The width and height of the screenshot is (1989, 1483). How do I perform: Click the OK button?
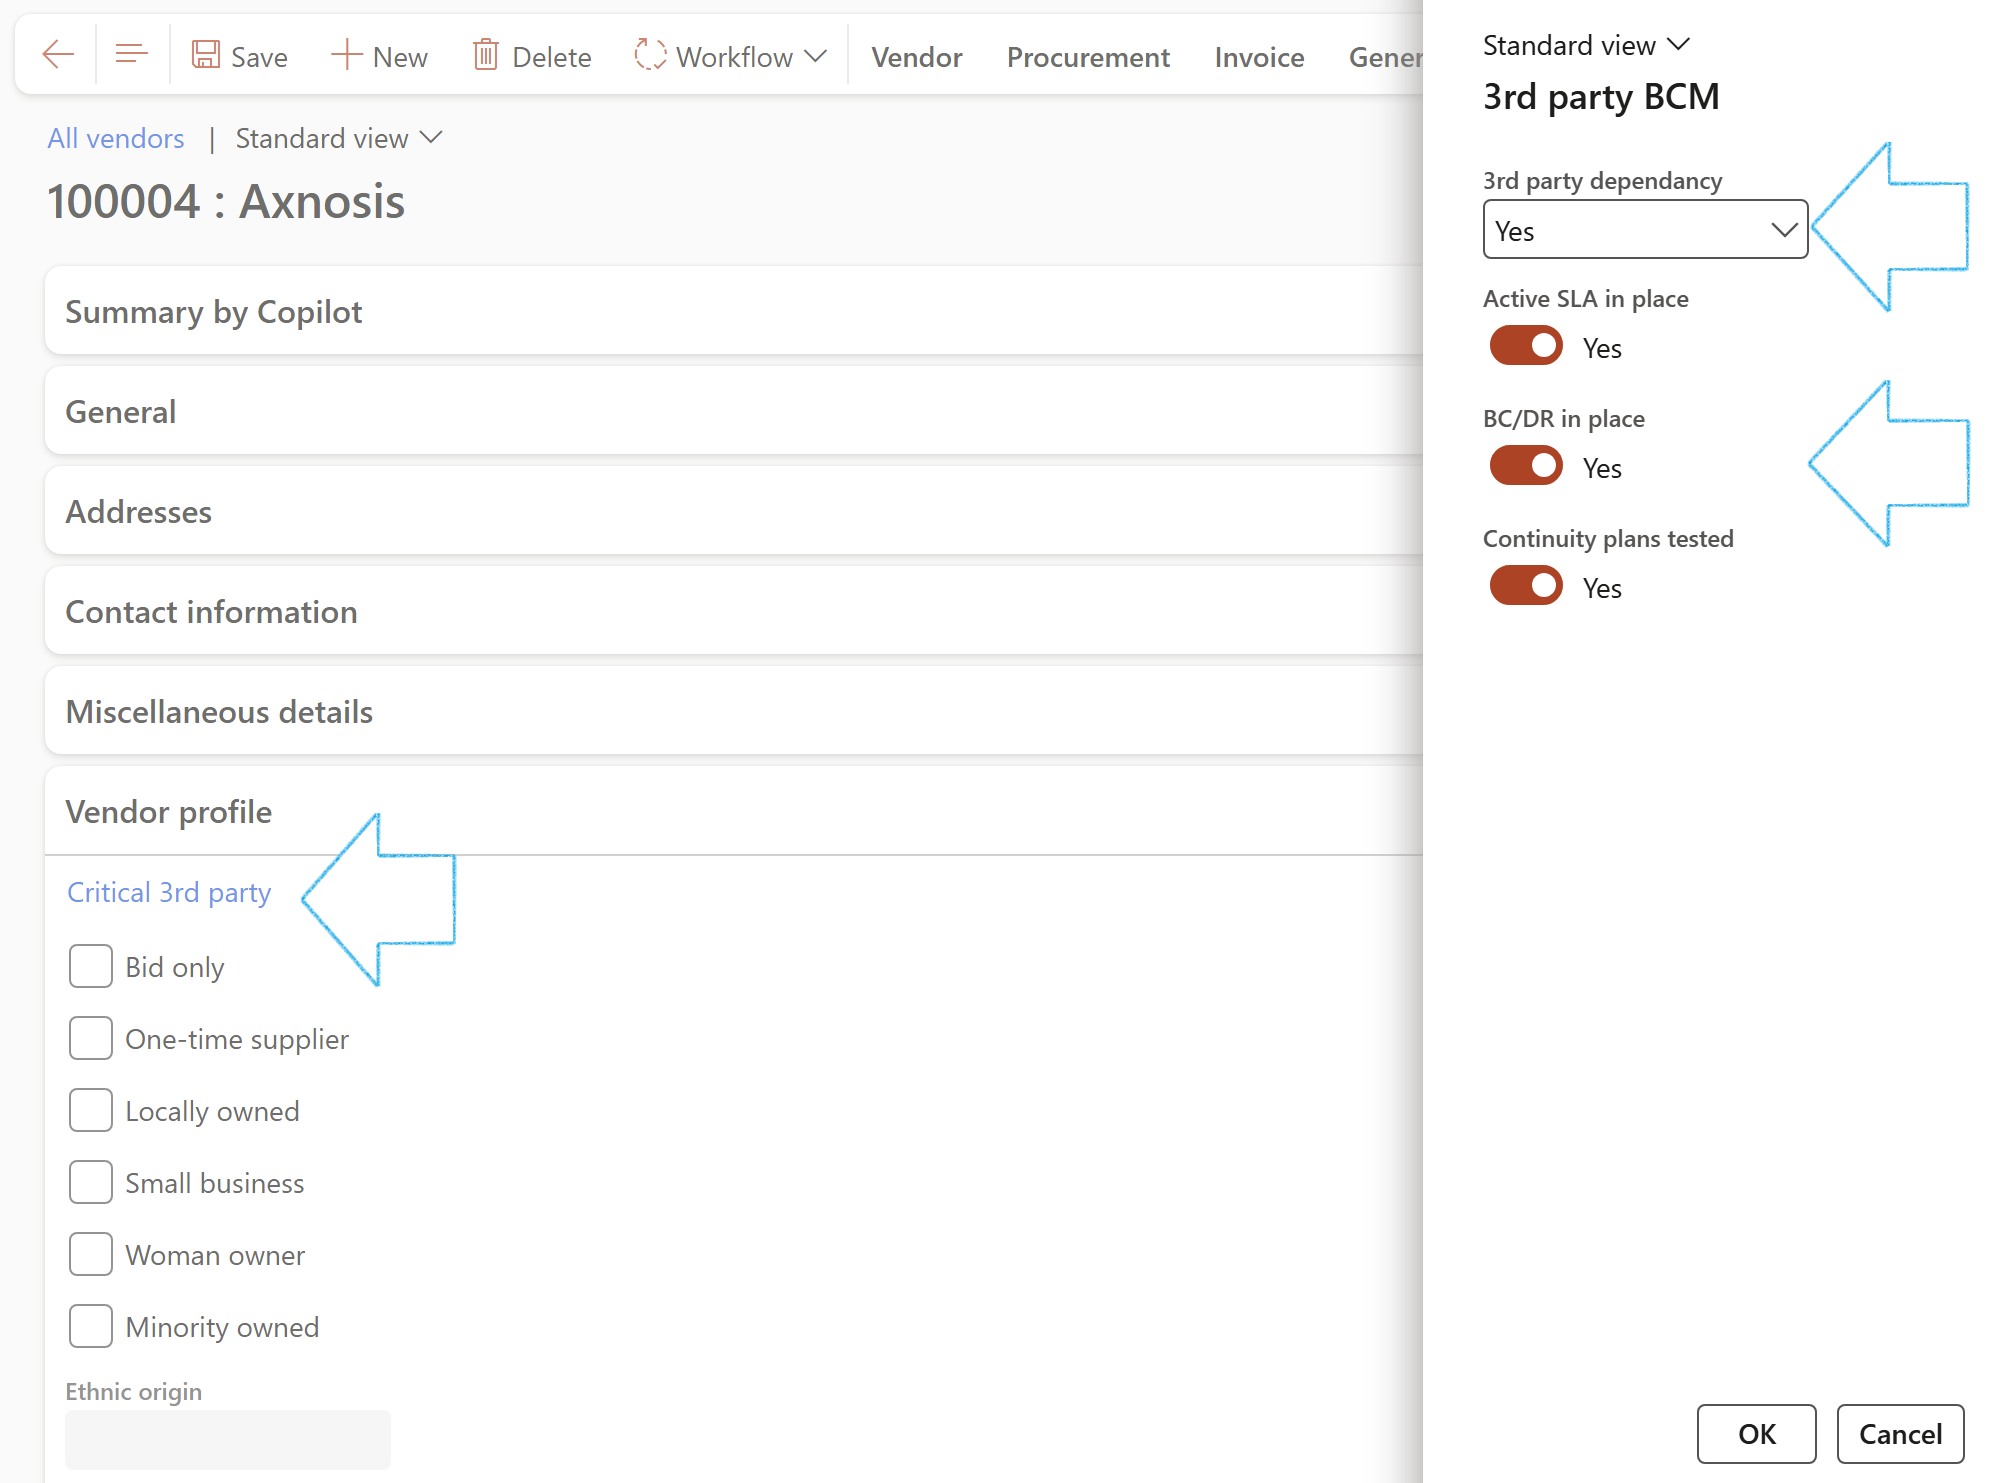pos(1756,1434)
